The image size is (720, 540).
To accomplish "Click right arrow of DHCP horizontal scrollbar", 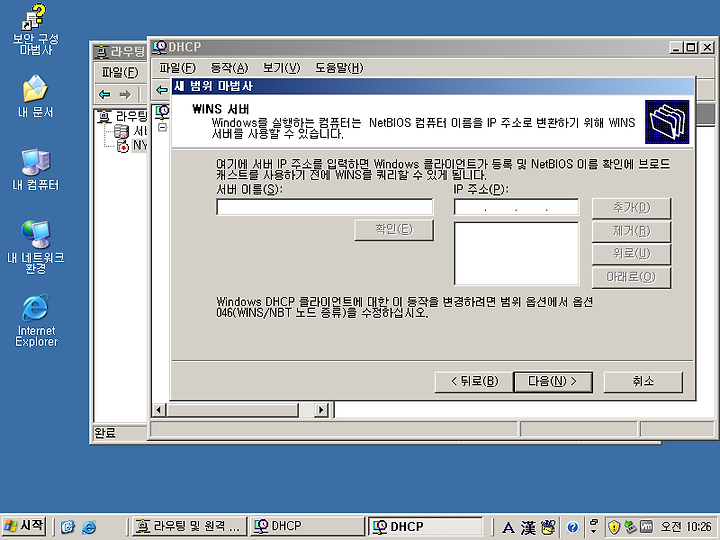I will coord(321,410).
